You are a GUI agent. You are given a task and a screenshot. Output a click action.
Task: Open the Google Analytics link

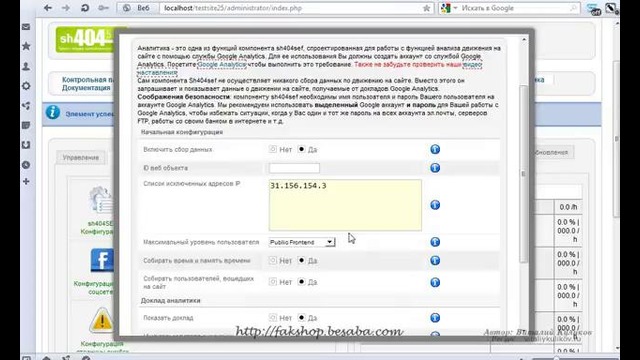[222, 64]
